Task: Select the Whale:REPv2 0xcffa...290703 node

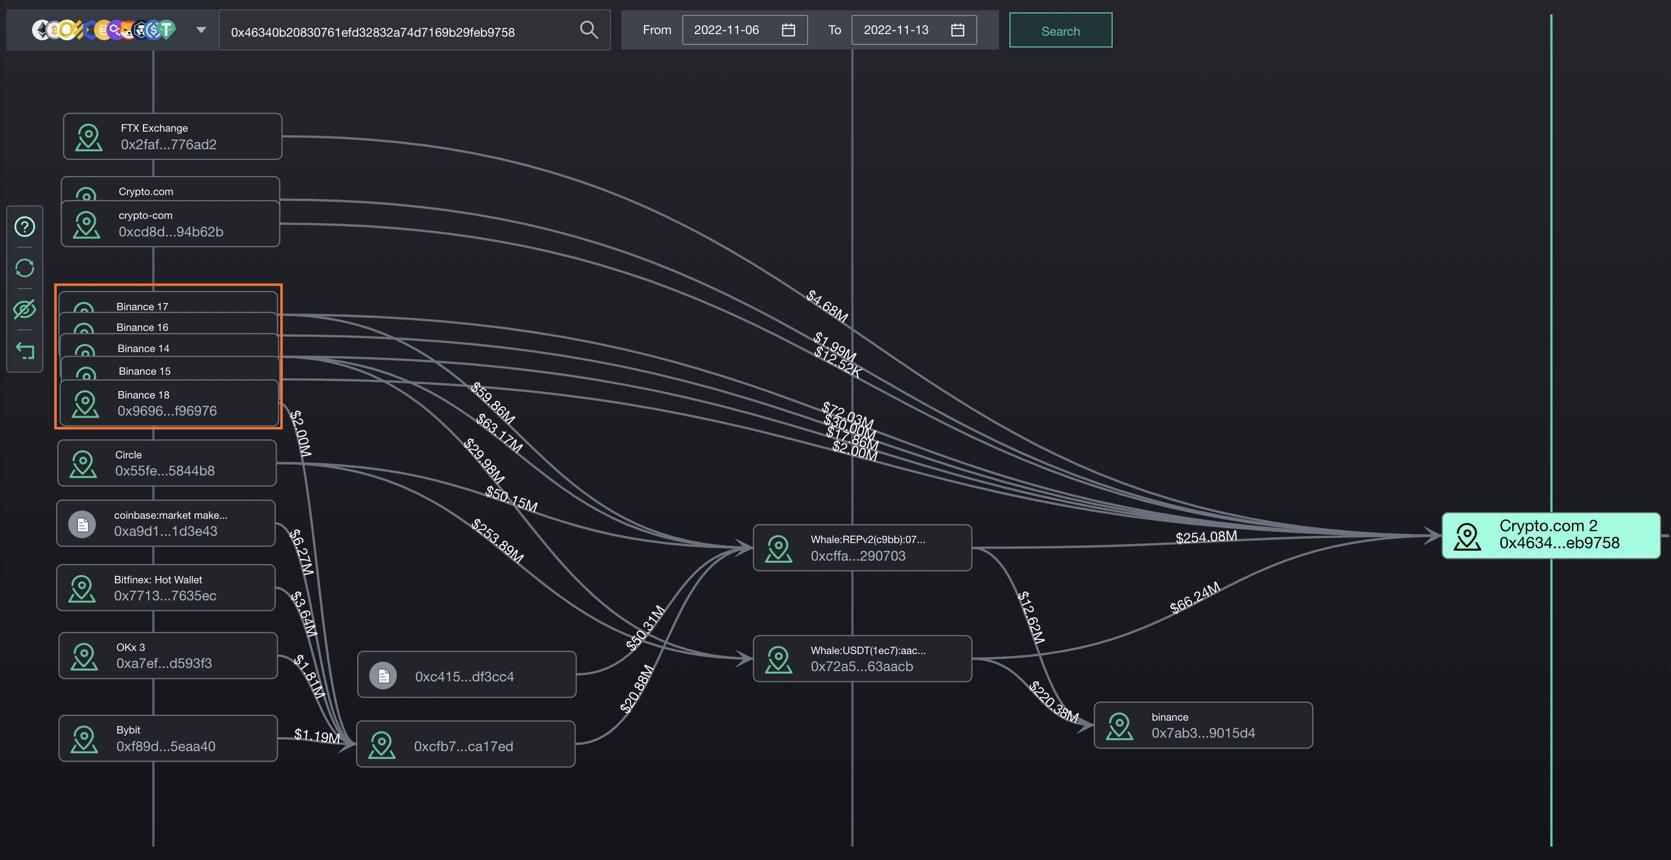Action: (863, 548)
